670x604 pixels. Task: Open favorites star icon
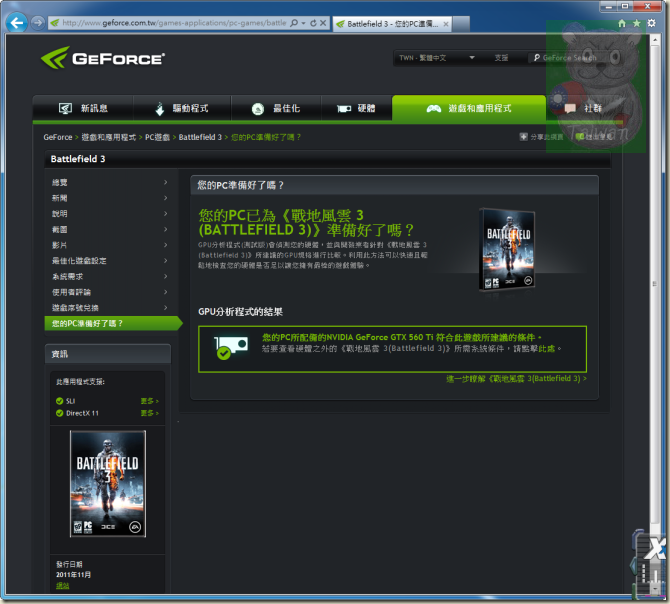636,23
